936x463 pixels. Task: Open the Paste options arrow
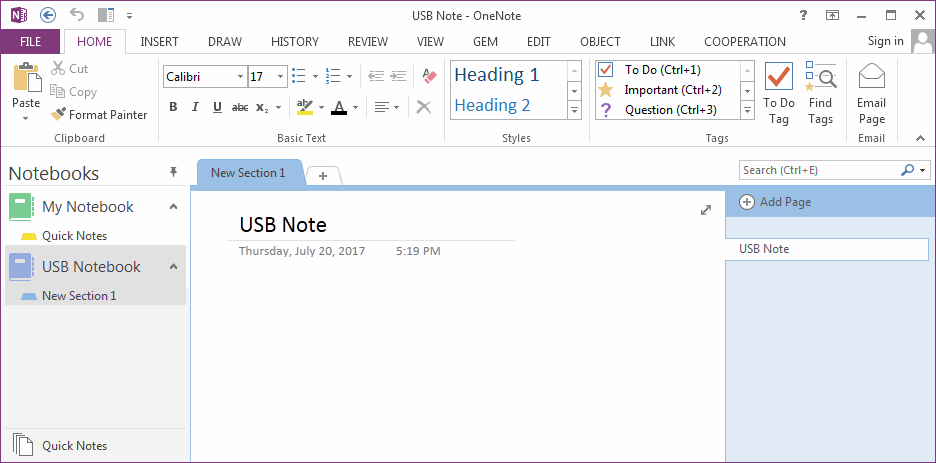[x=26, y=119]
